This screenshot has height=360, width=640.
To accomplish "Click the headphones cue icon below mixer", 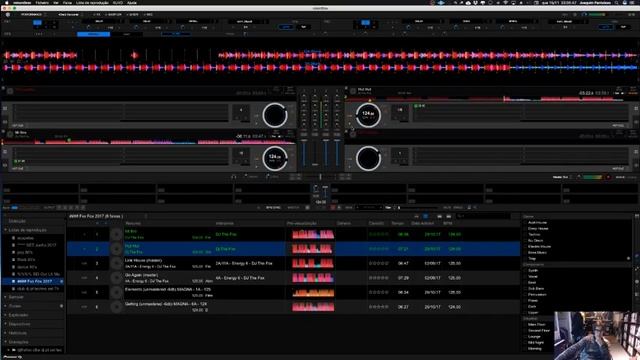I will 233,177.
